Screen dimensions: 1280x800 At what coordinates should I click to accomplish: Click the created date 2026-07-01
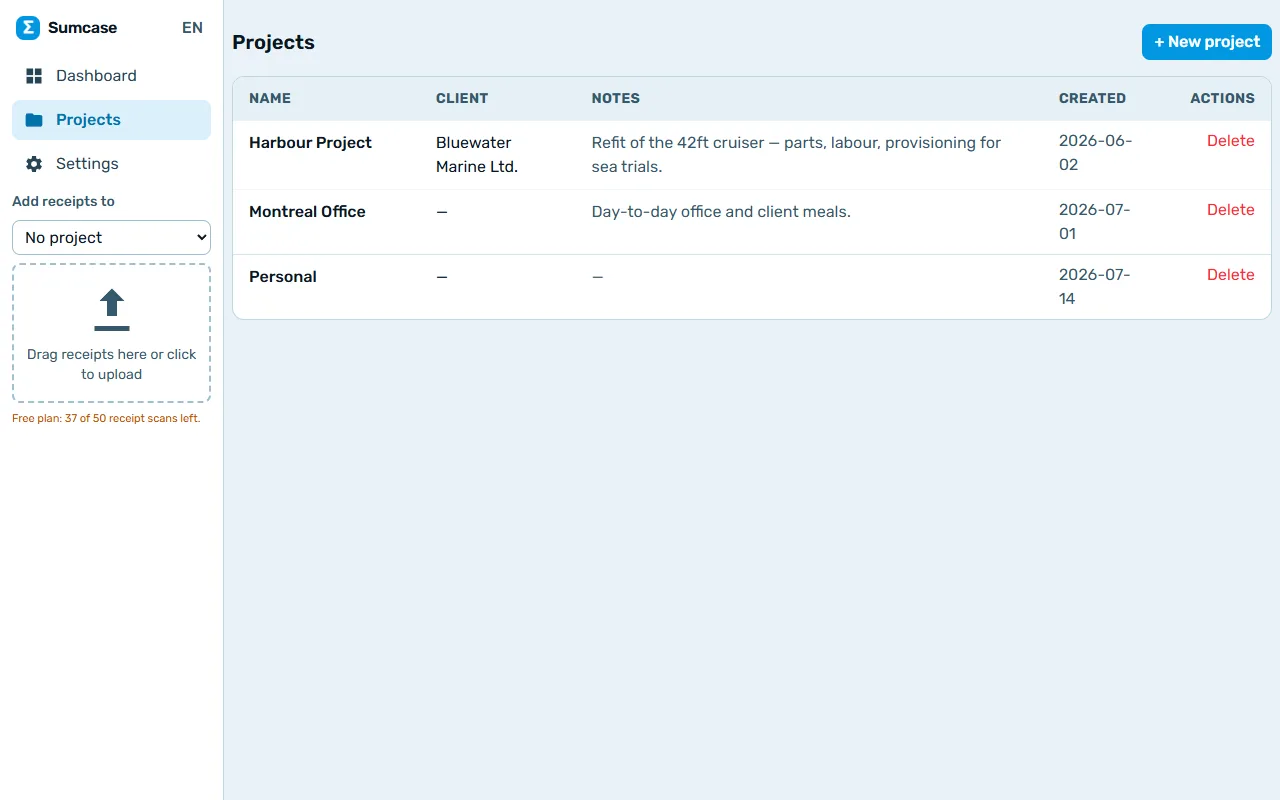[1095, 222]
